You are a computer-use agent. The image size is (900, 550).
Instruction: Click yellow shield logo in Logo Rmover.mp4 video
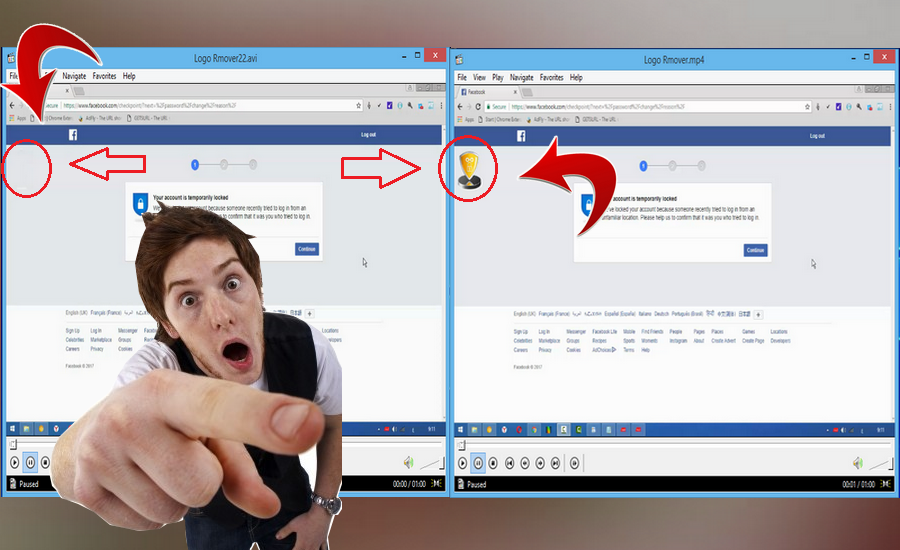(x=470, y=170)
